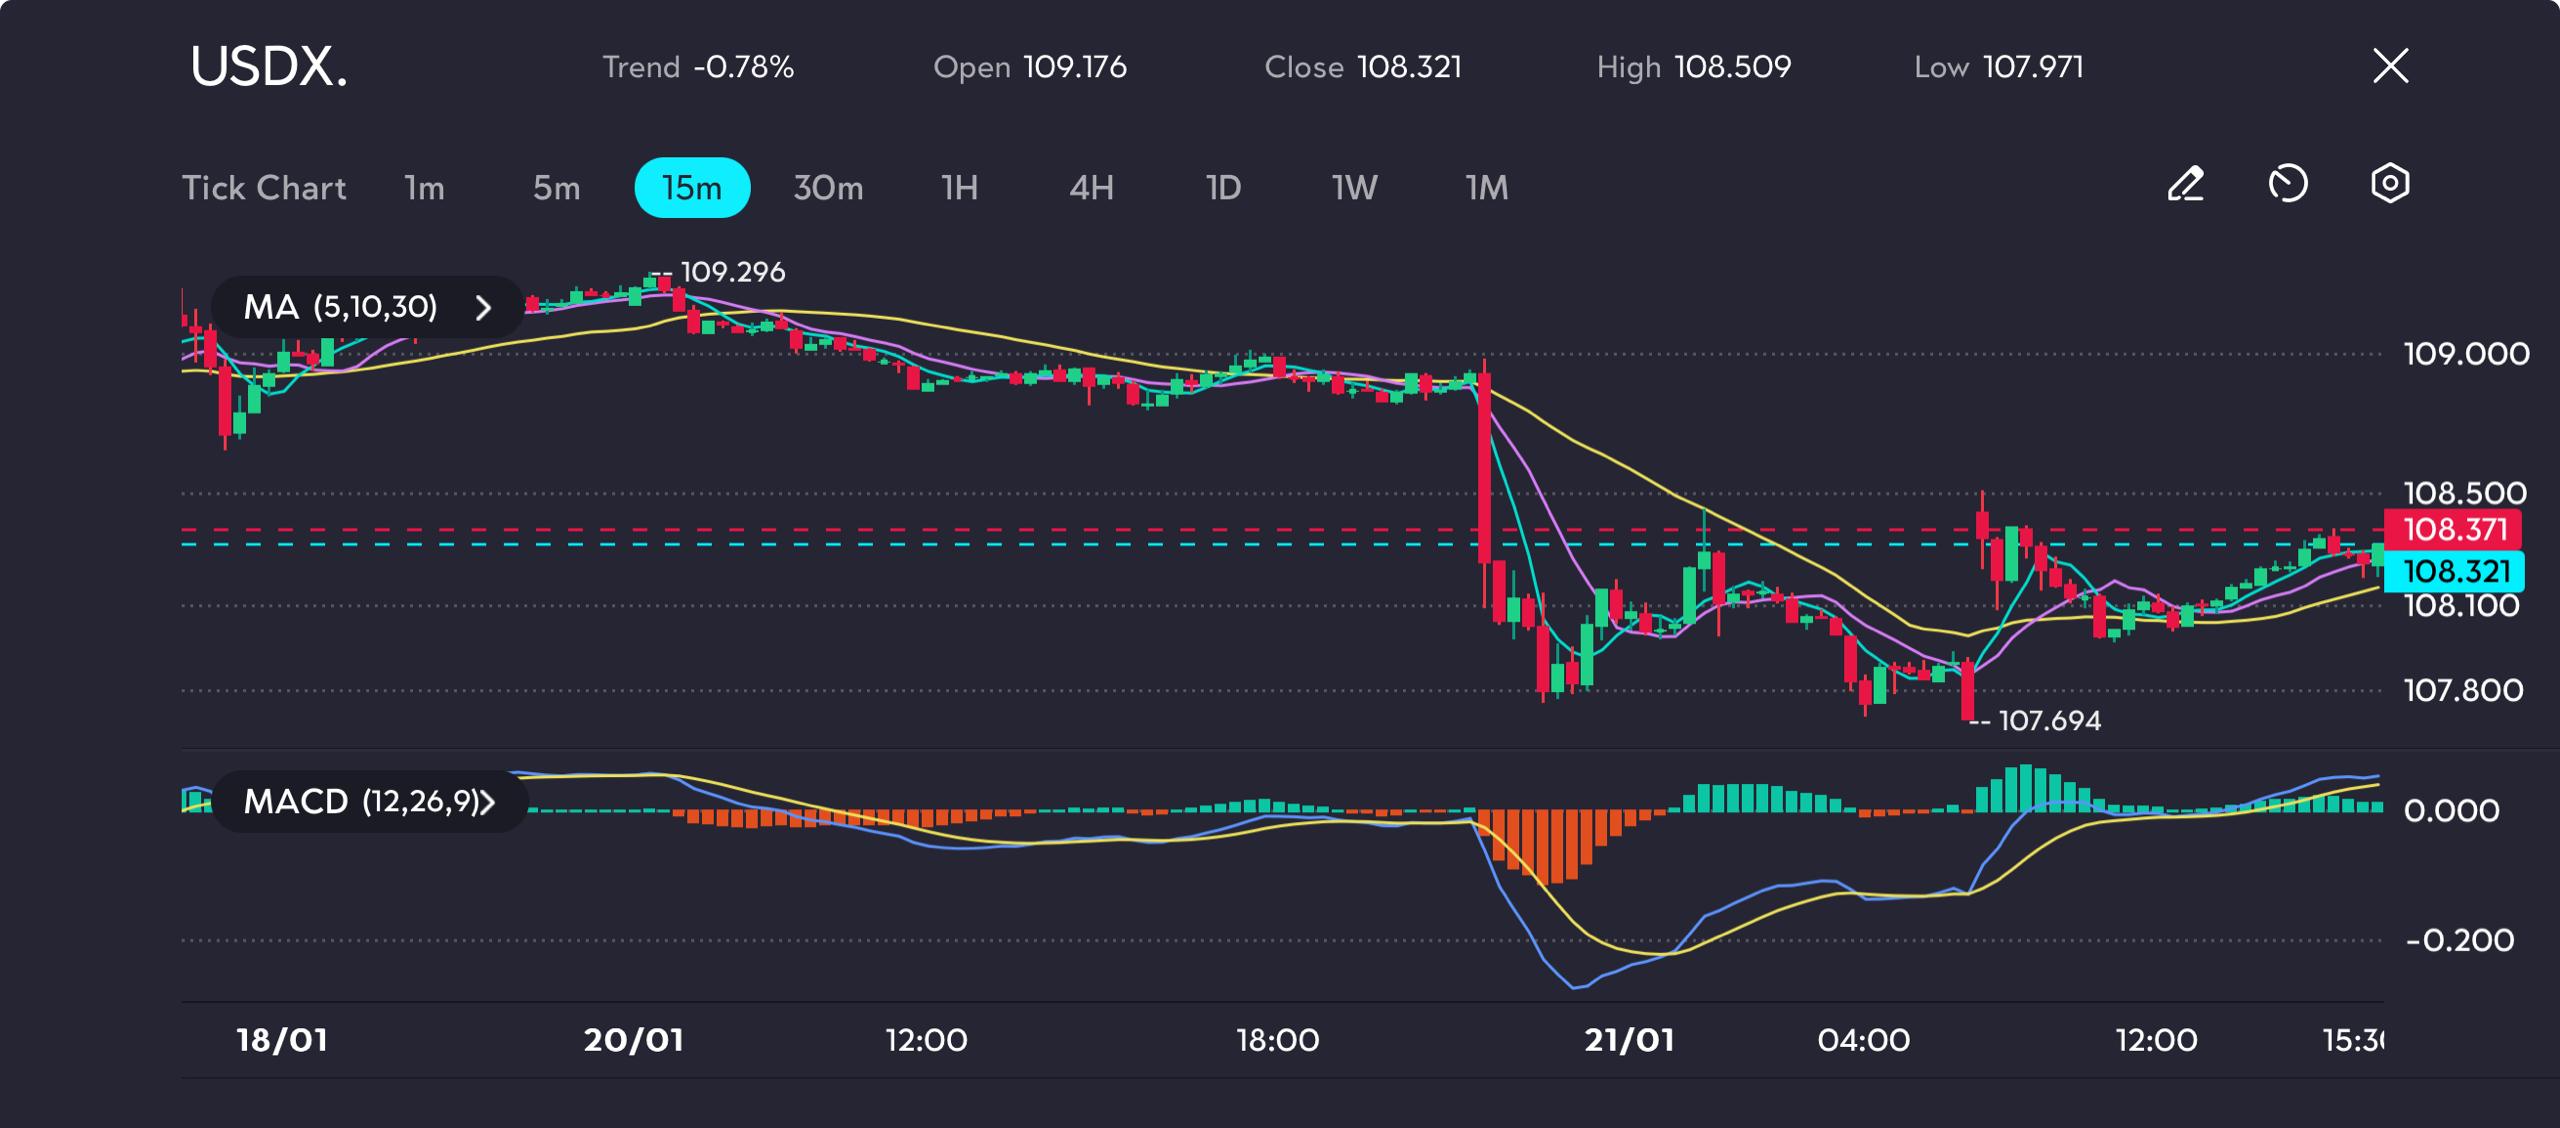Click the High 108.509 value
The height and width of the screenshot is (1128, 2560).
click(1694, 67)
